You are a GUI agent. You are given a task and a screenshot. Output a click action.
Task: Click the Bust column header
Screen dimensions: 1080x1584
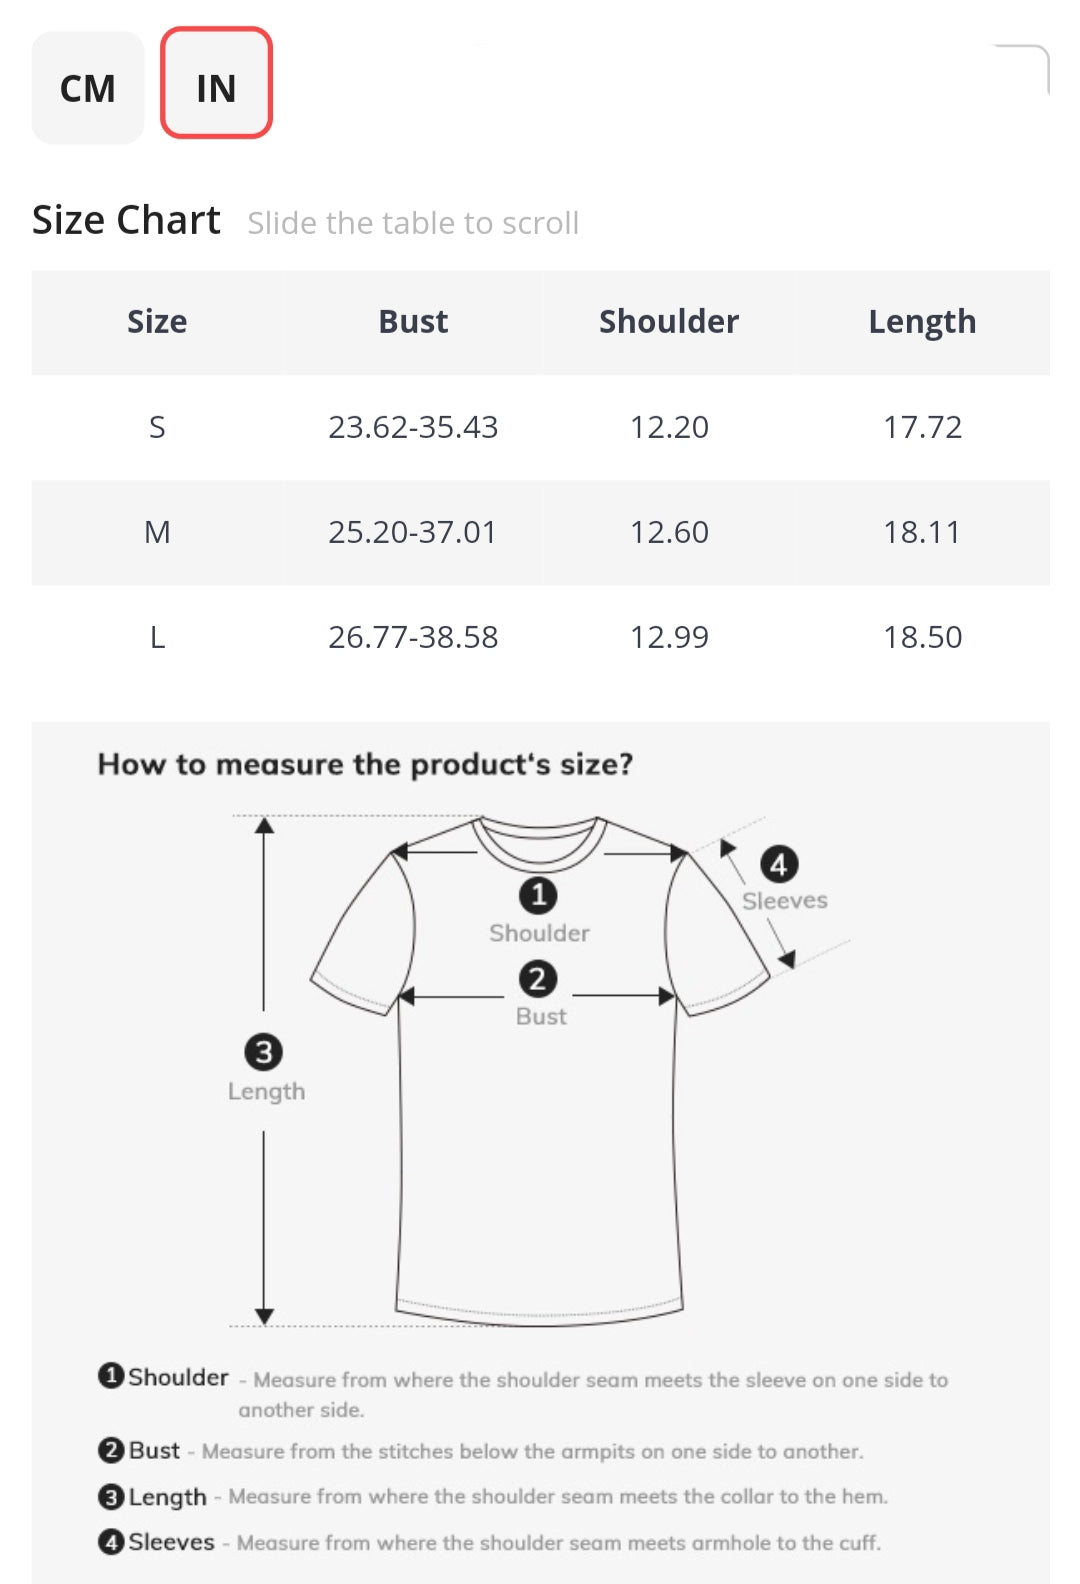[x=413, y=322]
